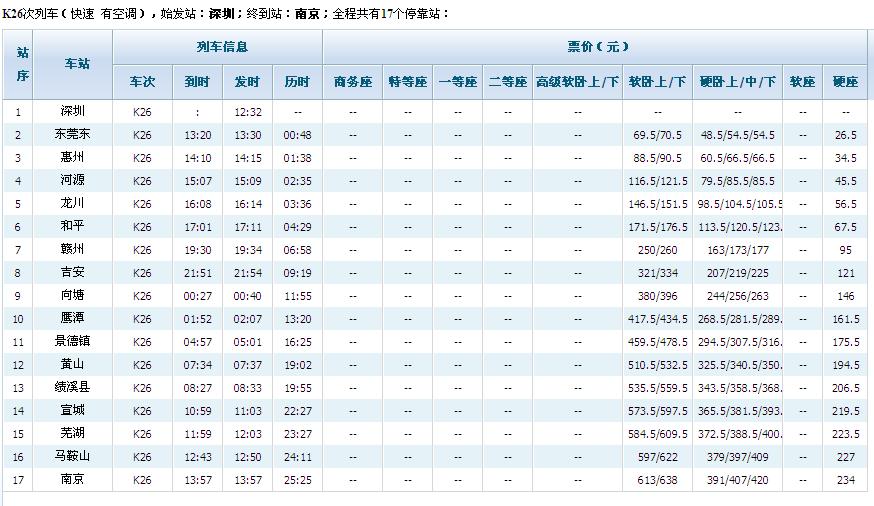Click the 列车信息 header cell

click(222, 47)
